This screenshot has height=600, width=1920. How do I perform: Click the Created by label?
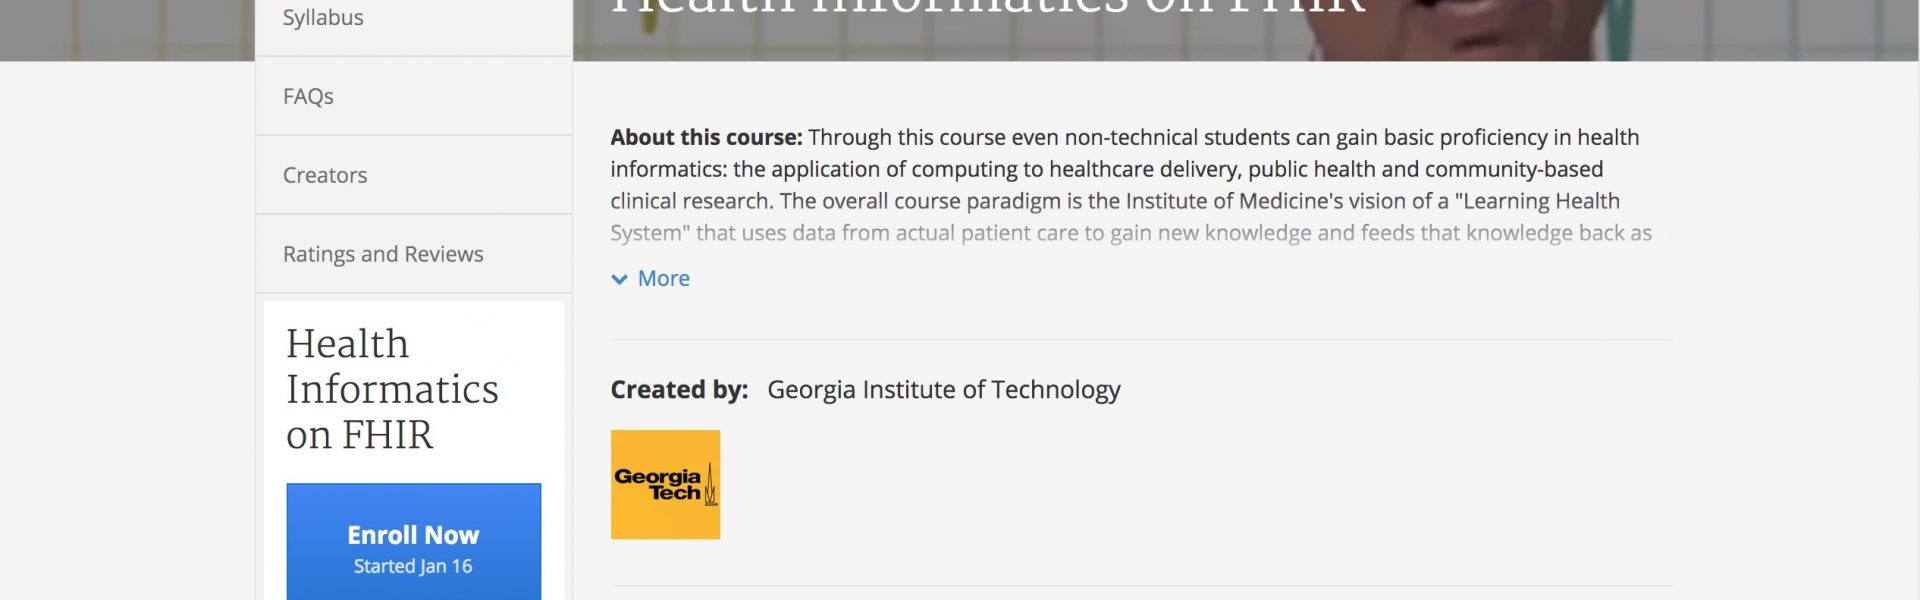[x=679, y=389]
